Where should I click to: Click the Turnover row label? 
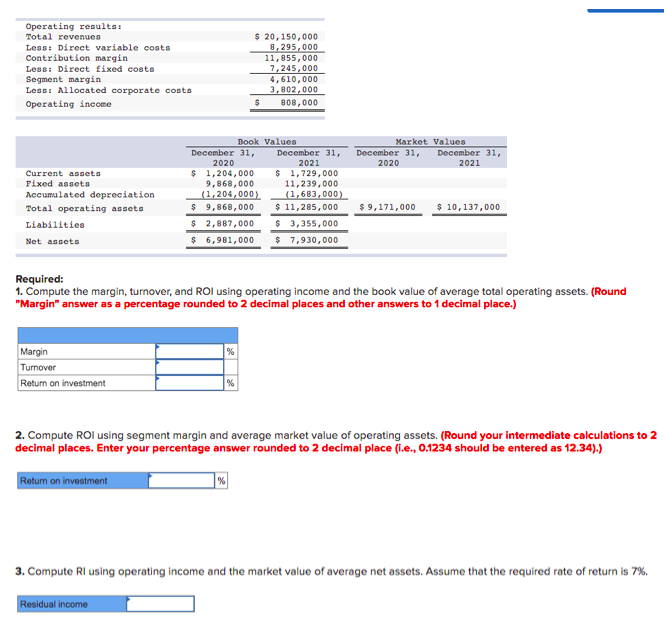[38, 367]
